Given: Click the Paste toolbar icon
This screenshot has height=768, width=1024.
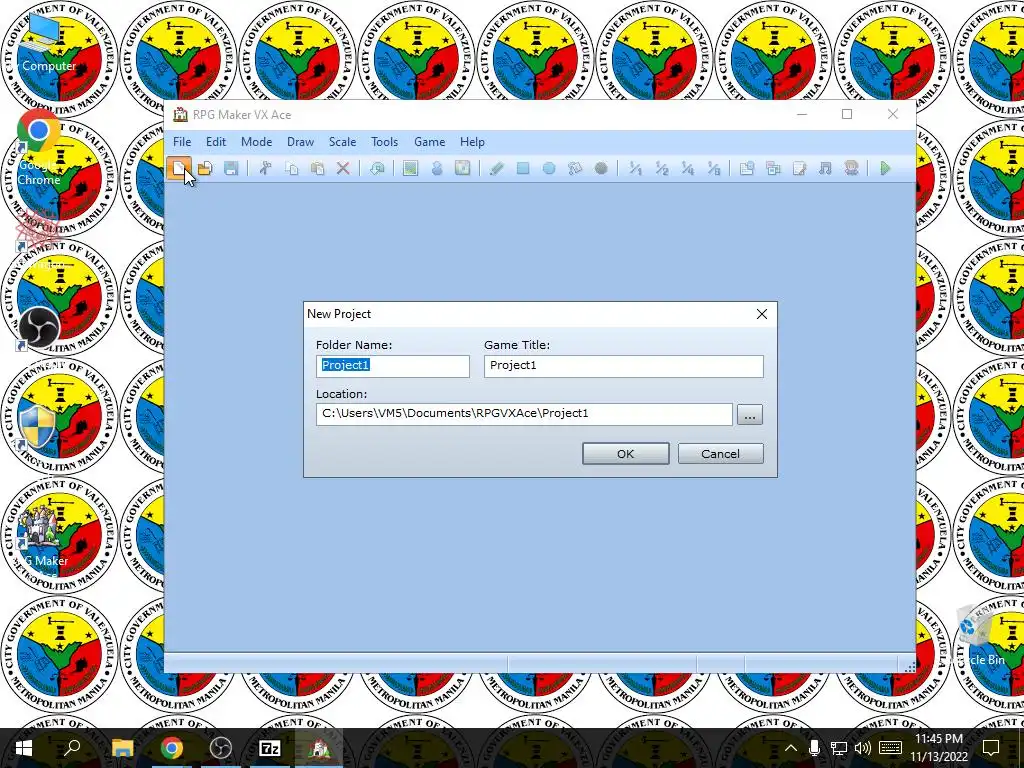Looking at the screenshot, I should coord(317,168).
